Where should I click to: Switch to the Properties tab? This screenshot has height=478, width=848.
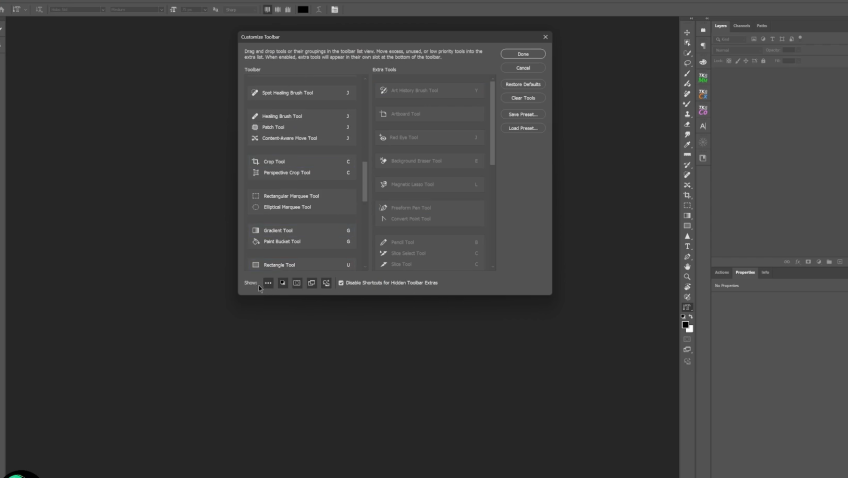coord(745,273)
